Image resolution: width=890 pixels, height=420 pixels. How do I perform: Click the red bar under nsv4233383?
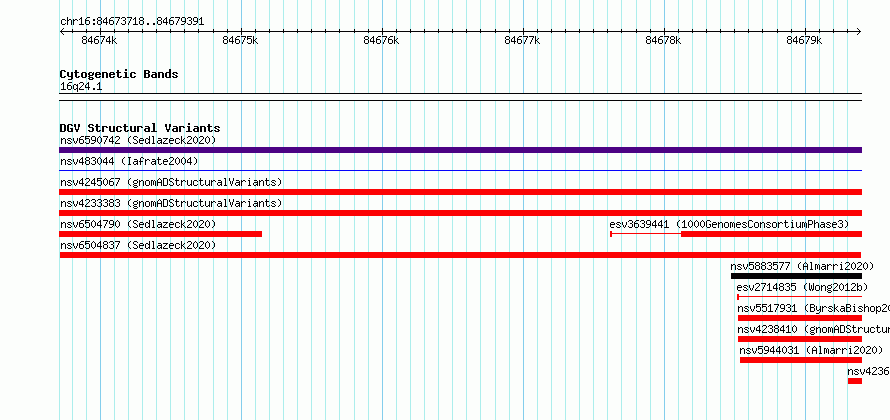pyautogui.click(x=460, y=213)
